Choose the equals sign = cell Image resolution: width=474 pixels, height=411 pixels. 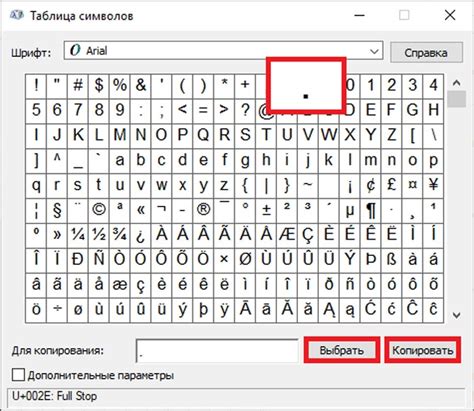tap(203, 111)
